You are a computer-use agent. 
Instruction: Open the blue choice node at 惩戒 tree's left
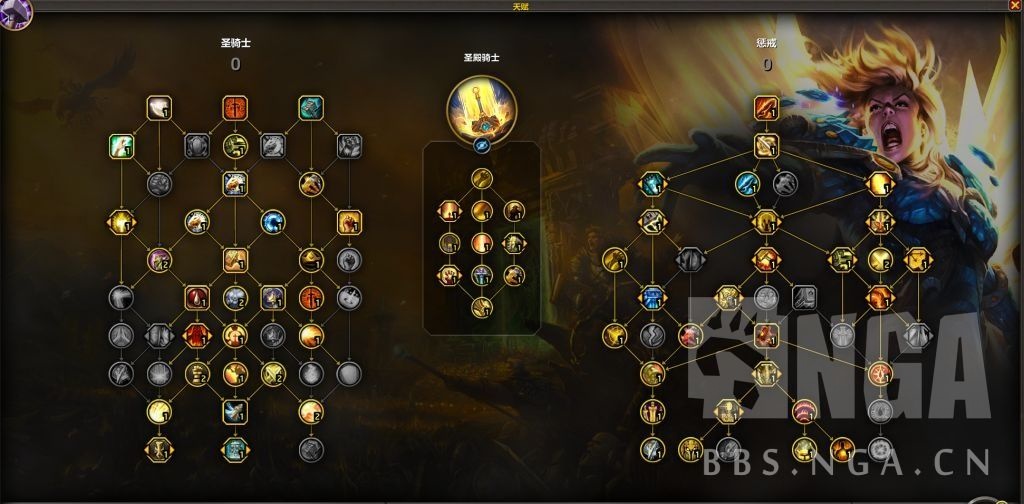[x=652, y=184]
